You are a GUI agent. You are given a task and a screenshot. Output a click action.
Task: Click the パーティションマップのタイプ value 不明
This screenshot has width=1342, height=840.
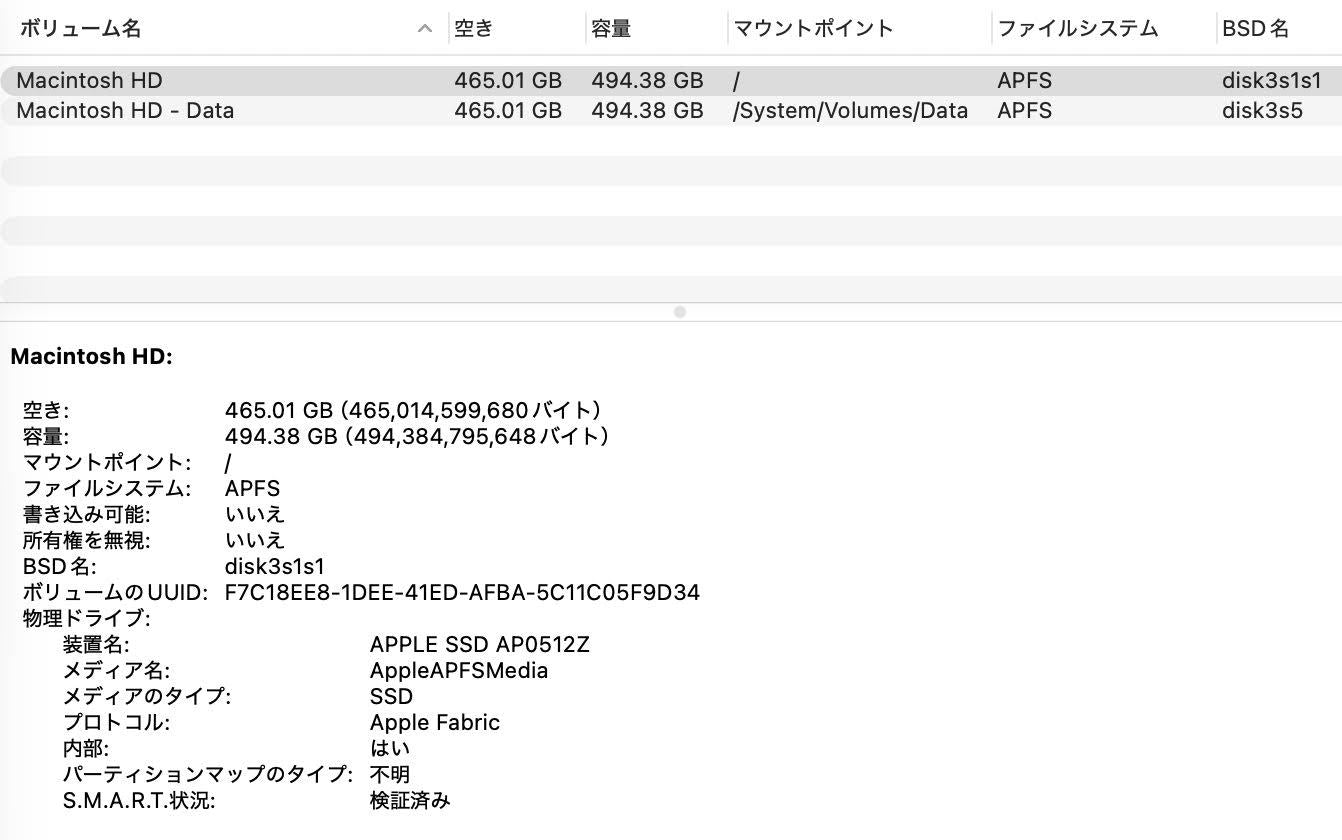click(390, 774)
